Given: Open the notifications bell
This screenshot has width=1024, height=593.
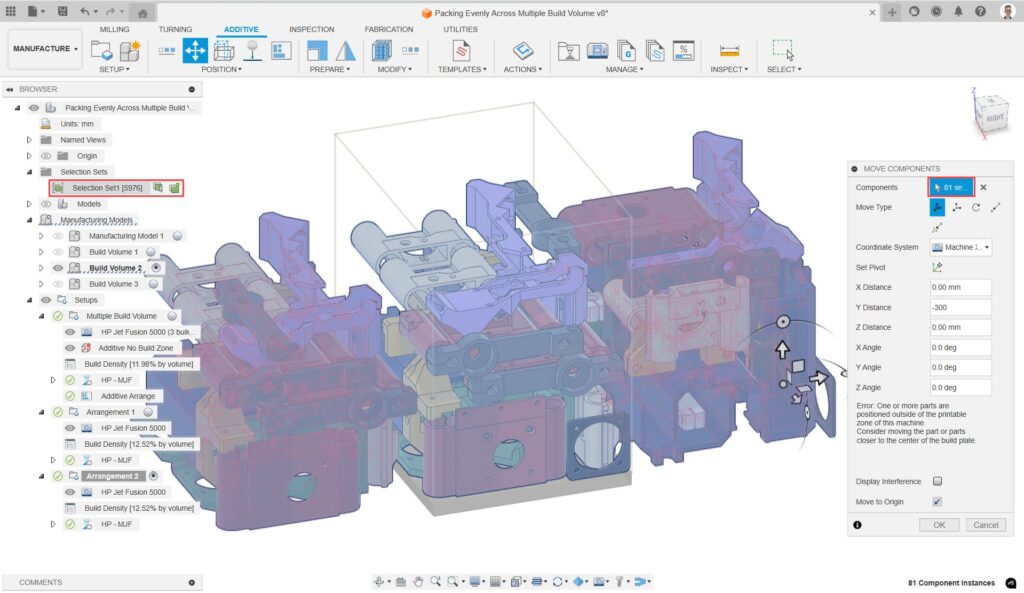Looking at the screenshot, I should click(x=958, y=12).
